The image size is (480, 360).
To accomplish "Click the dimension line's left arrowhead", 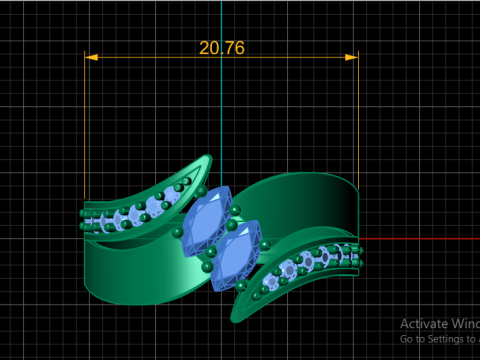I will pyautogui.click(x=91, y=57).
